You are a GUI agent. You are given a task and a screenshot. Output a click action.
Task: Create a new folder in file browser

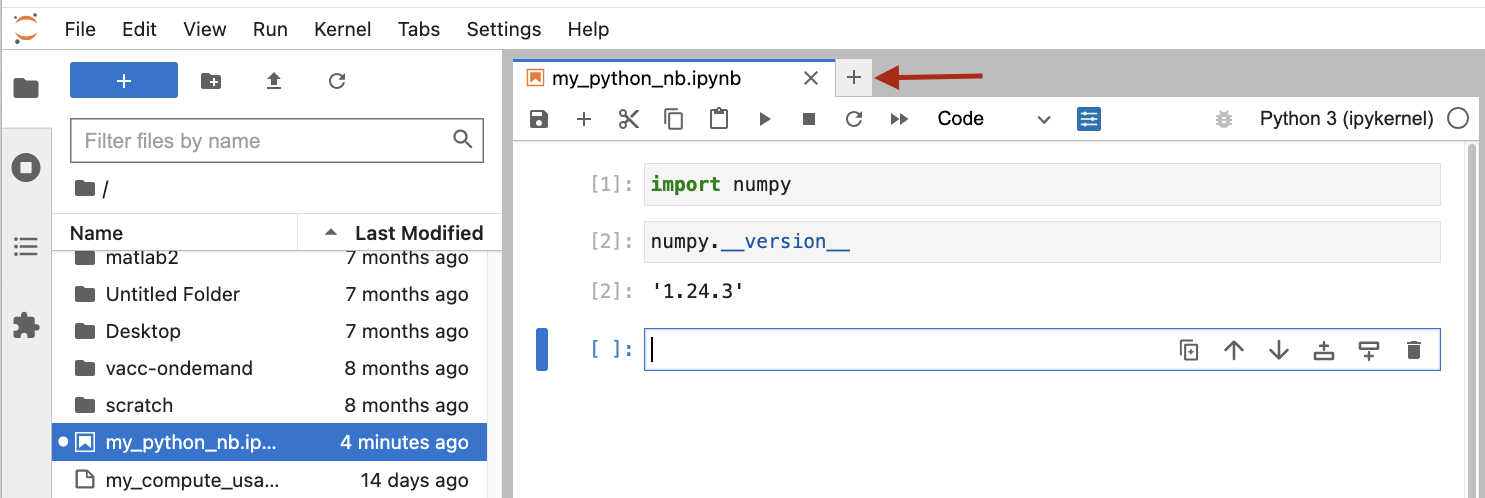pyautogui.click(x=211, y=81)
